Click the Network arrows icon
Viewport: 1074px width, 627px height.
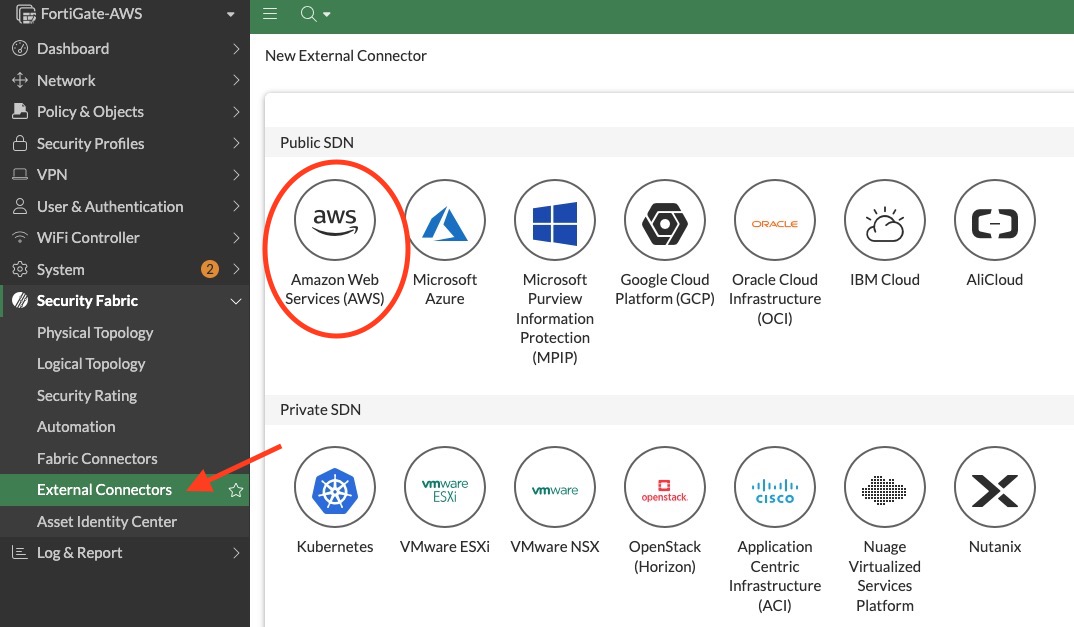click(x=20, y=80)
